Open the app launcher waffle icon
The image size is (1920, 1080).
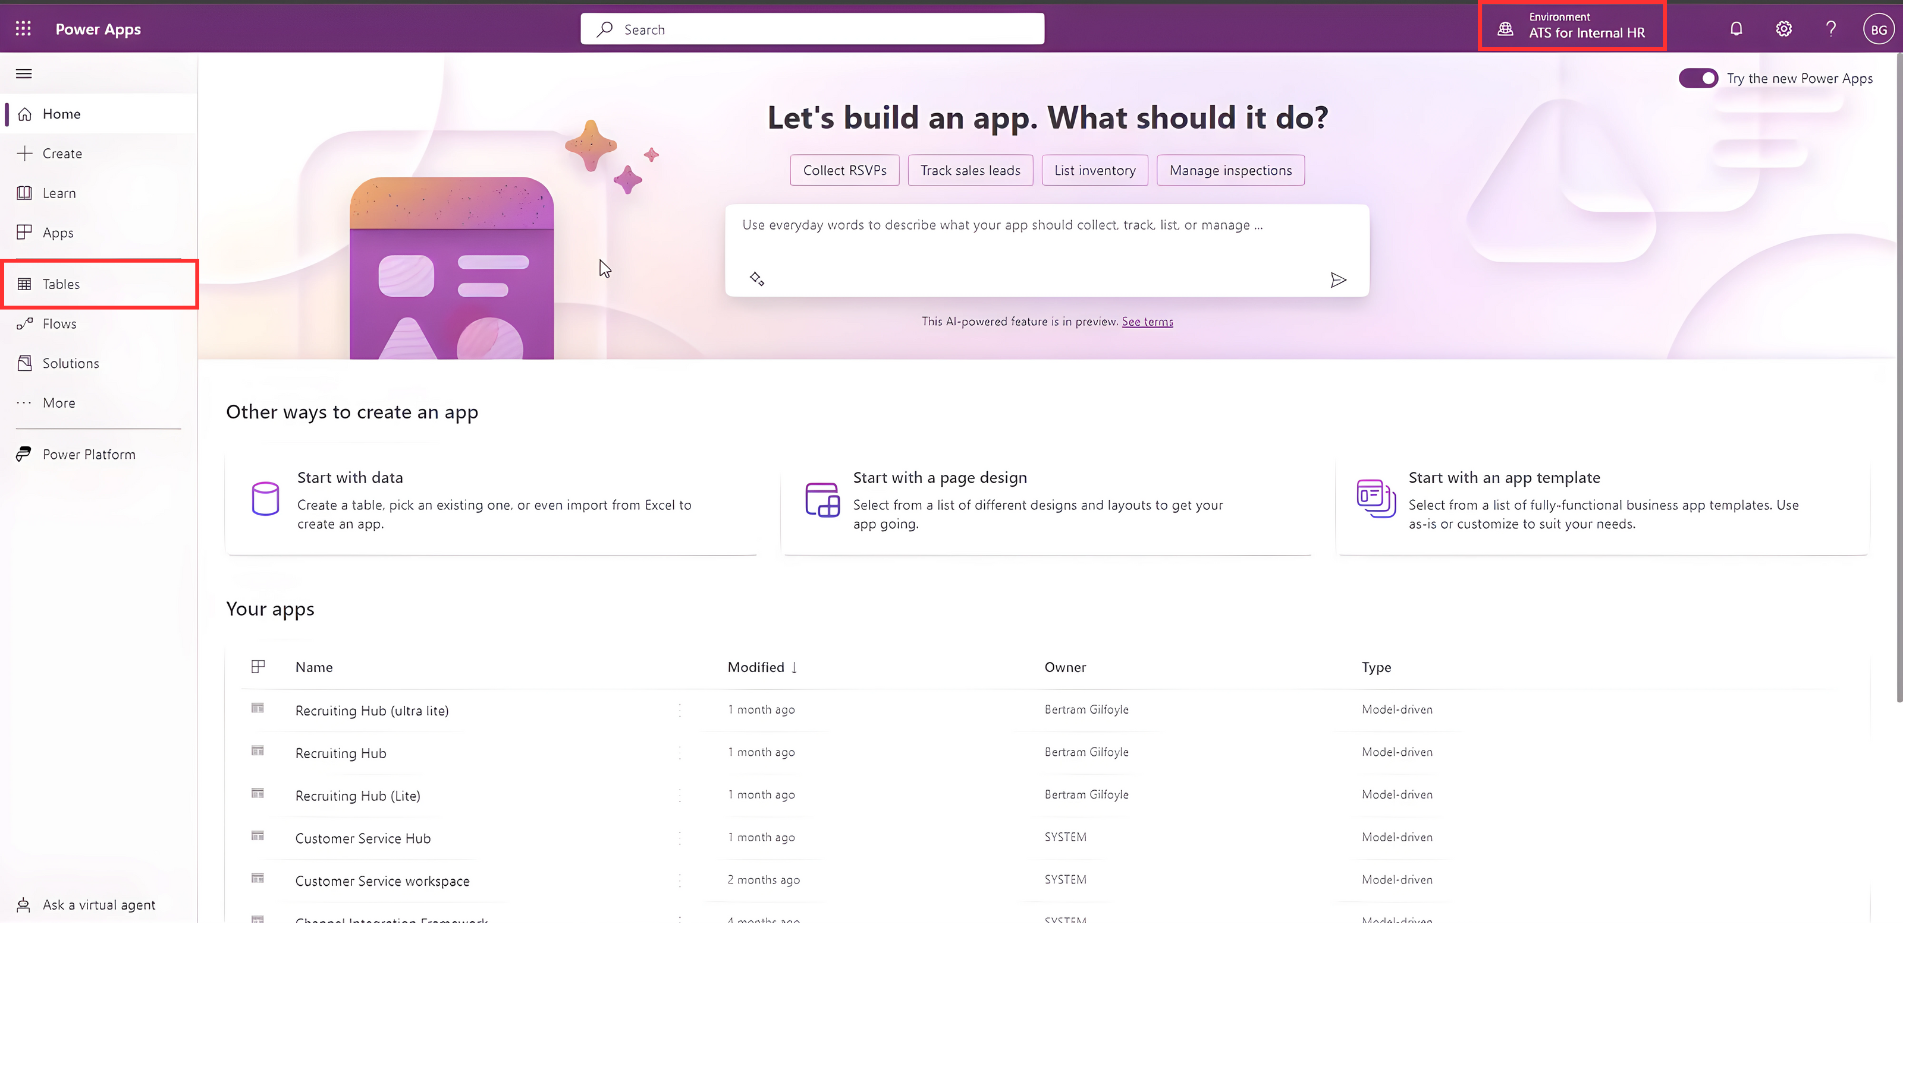[x=23, y=29]
